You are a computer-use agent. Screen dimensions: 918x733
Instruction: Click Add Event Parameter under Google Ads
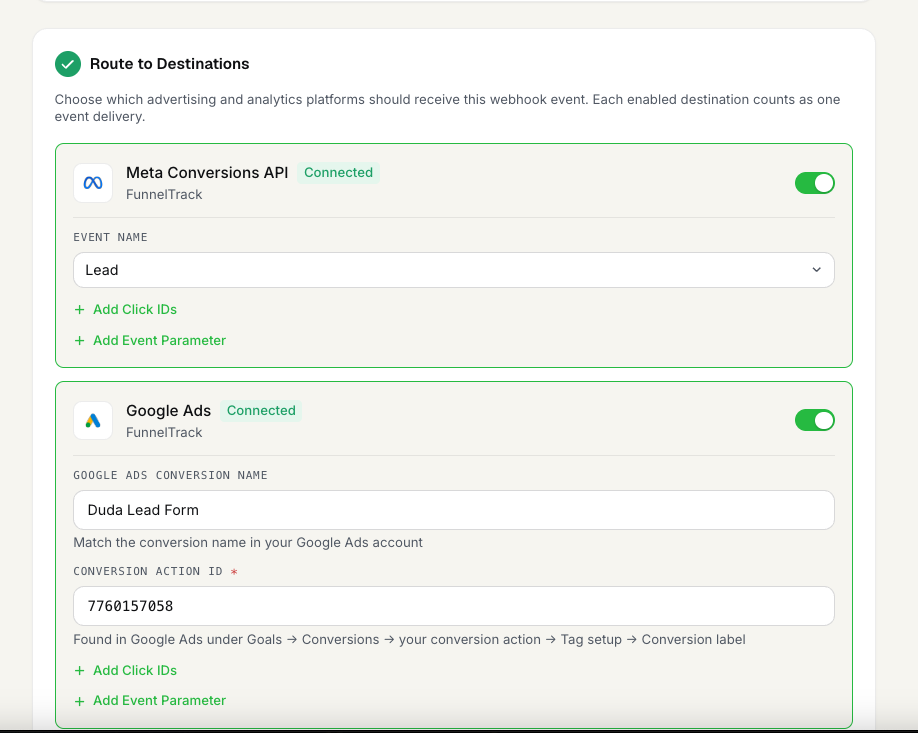(159, 701)
